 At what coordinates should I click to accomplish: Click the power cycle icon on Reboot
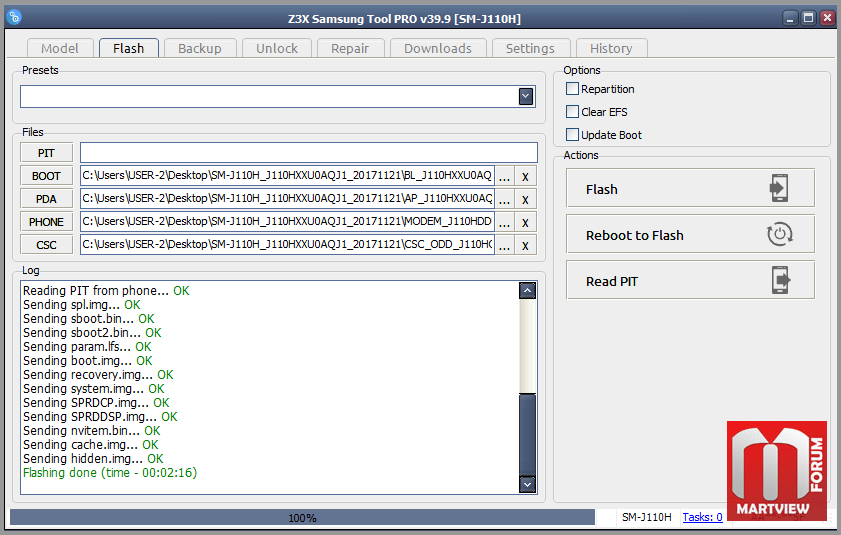coord(779,234)
